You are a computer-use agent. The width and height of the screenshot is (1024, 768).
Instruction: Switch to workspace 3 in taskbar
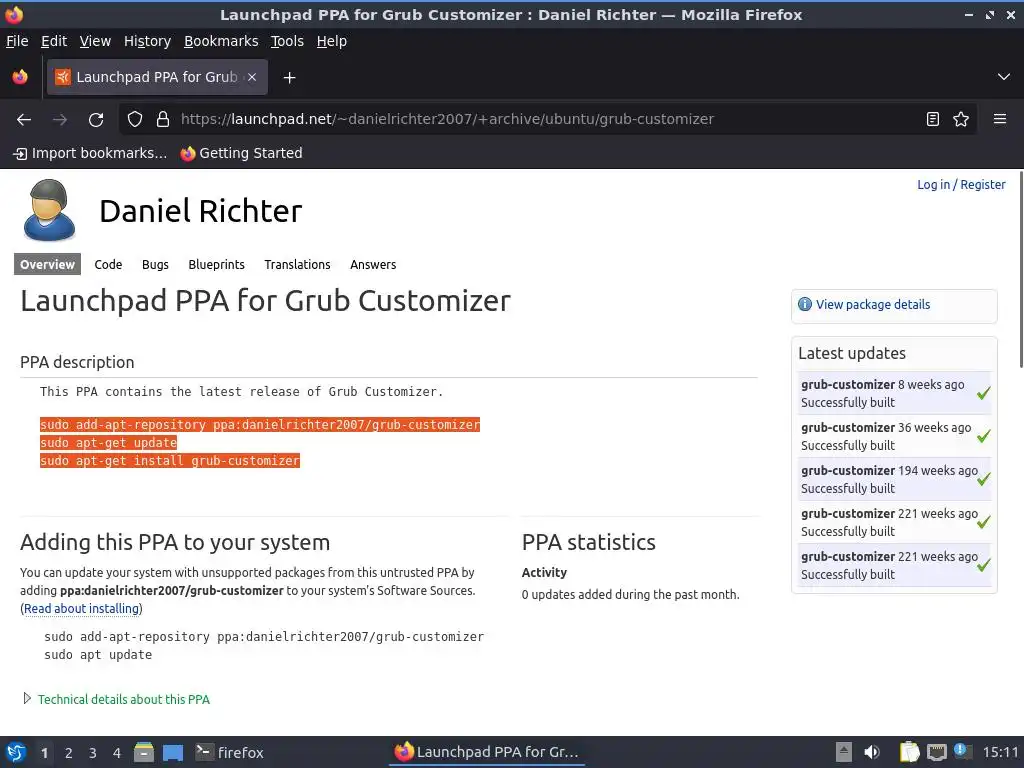coord(93,753)
